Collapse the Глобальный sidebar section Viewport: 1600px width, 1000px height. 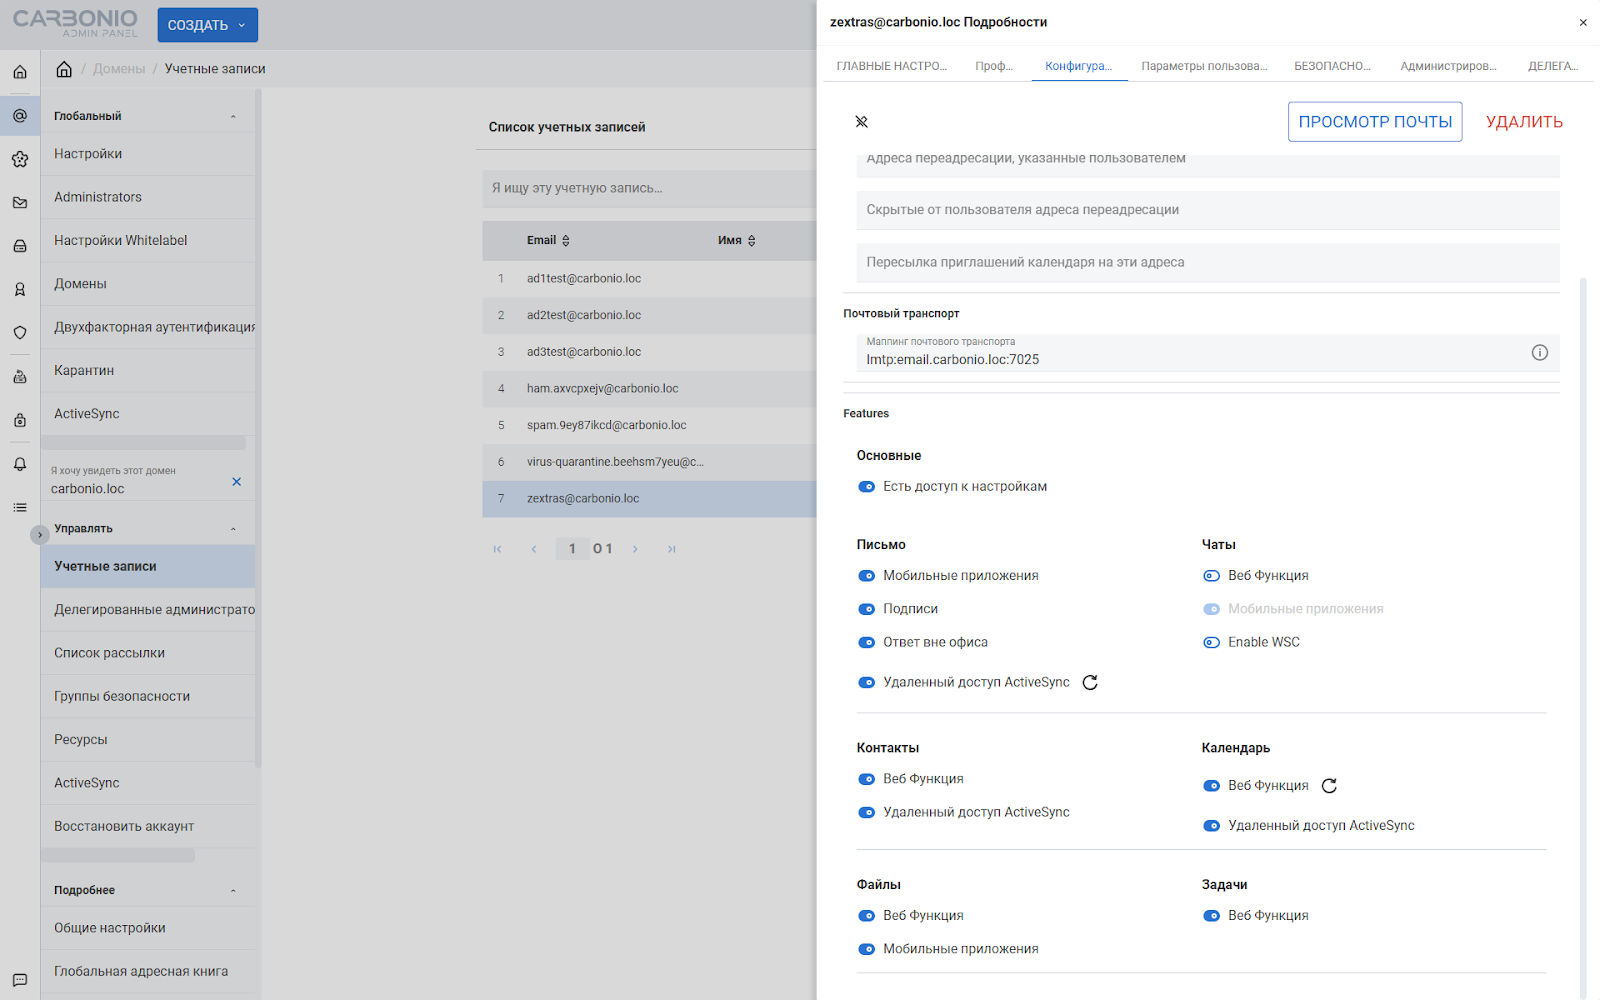point(233,116)
